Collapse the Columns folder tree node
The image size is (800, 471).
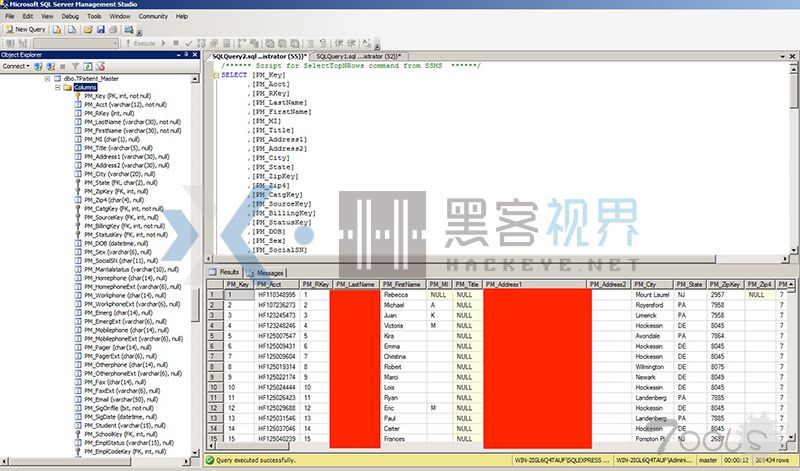click(57, 87)
